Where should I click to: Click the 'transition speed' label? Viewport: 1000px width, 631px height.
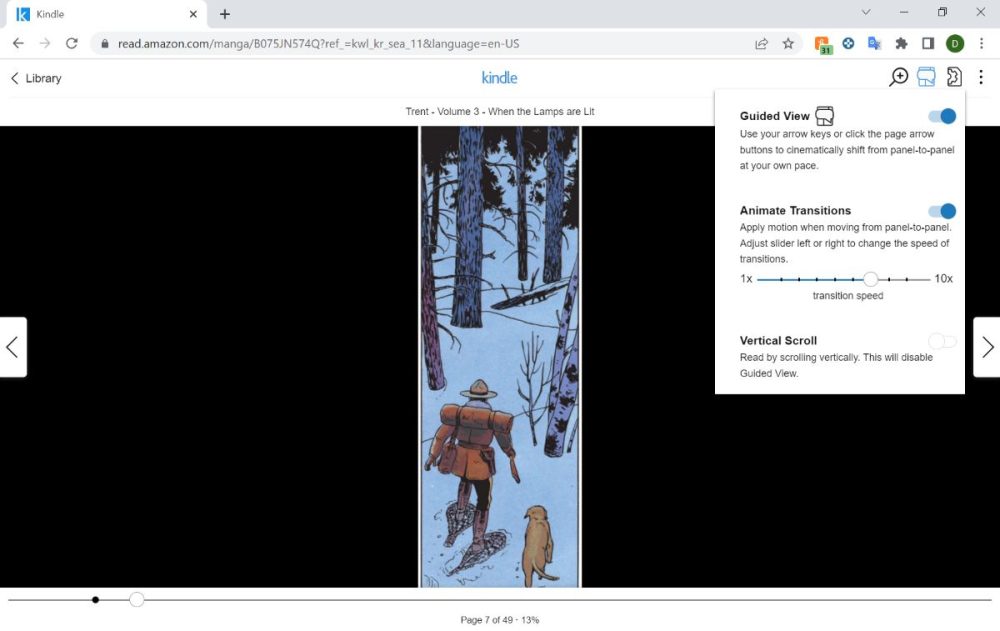(x=848, y=295)
